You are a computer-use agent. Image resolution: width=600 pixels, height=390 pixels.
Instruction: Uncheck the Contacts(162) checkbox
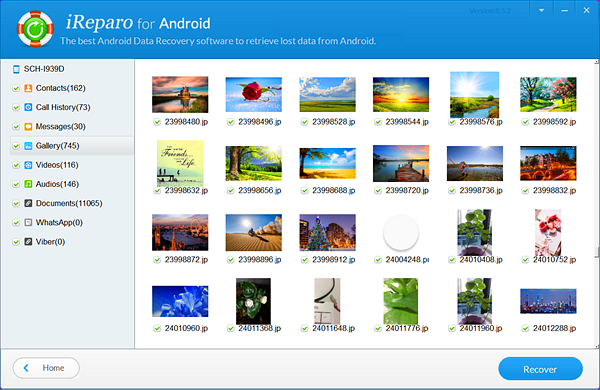(16, 88)
